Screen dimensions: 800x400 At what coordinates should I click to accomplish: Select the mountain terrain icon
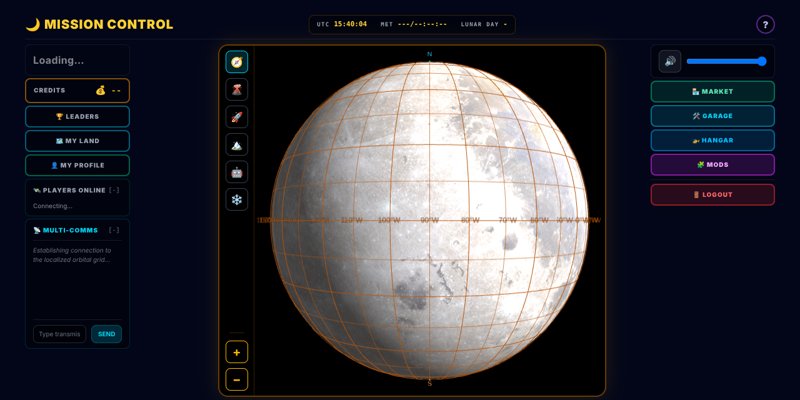pyautogui.click(x=237, y=144)
